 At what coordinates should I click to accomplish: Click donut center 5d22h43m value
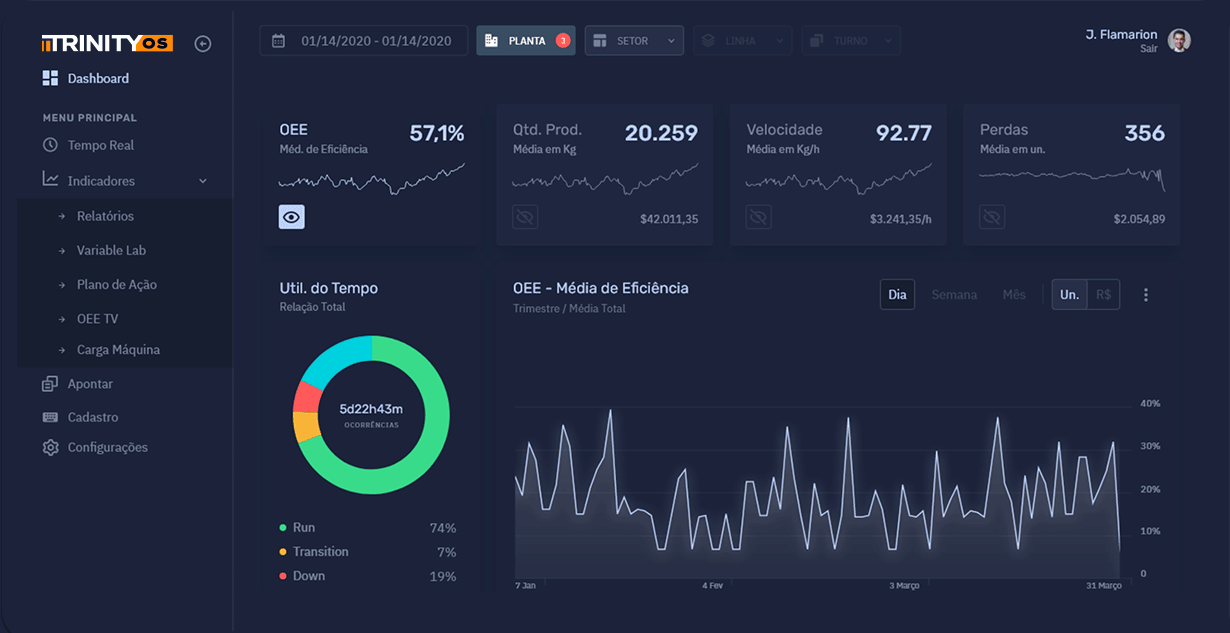371,409
